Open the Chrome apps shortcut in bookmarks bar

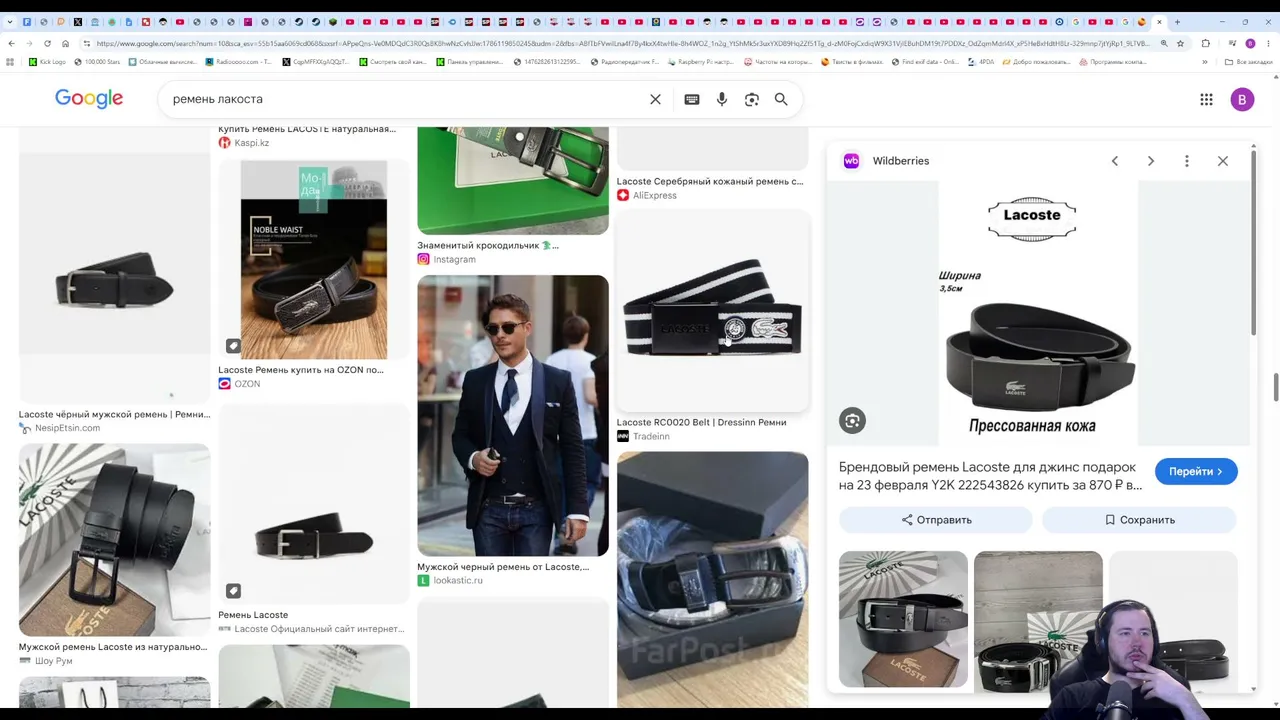coord(10,62)
